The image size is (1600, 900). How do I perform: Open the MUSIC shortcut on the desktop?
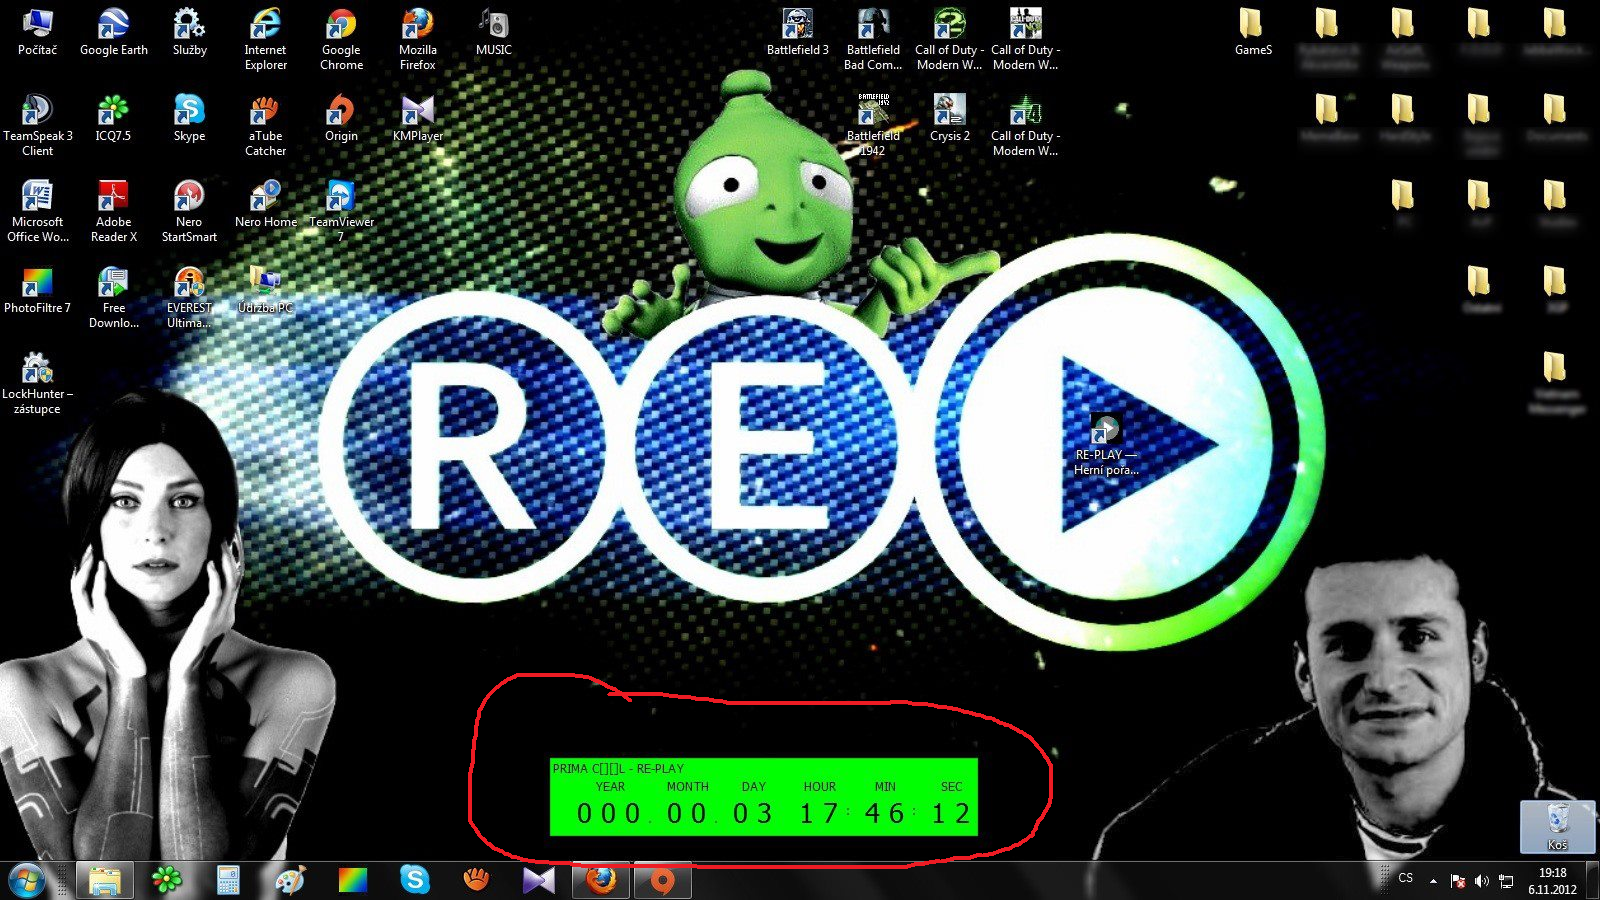pyautogui.click(x=493, y=32)
